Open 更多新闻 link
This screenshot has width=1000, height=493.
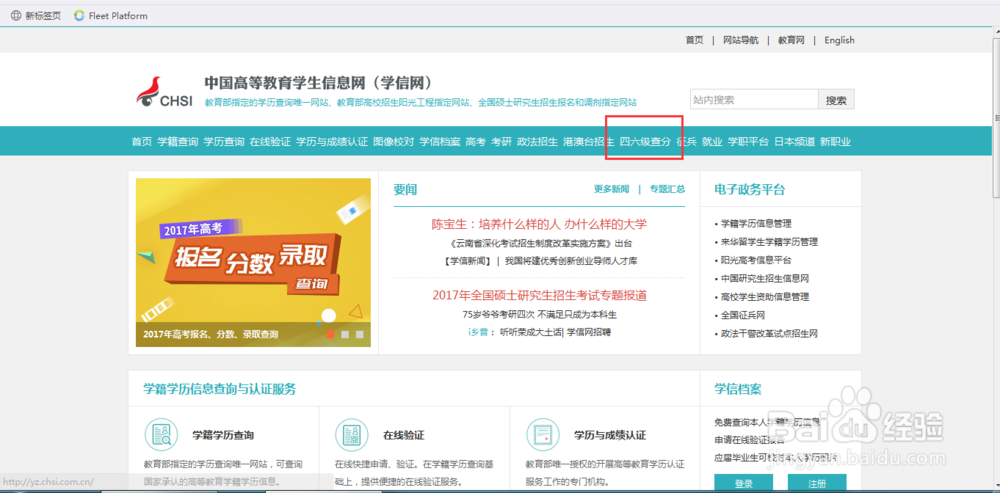[x=611, y=189]
